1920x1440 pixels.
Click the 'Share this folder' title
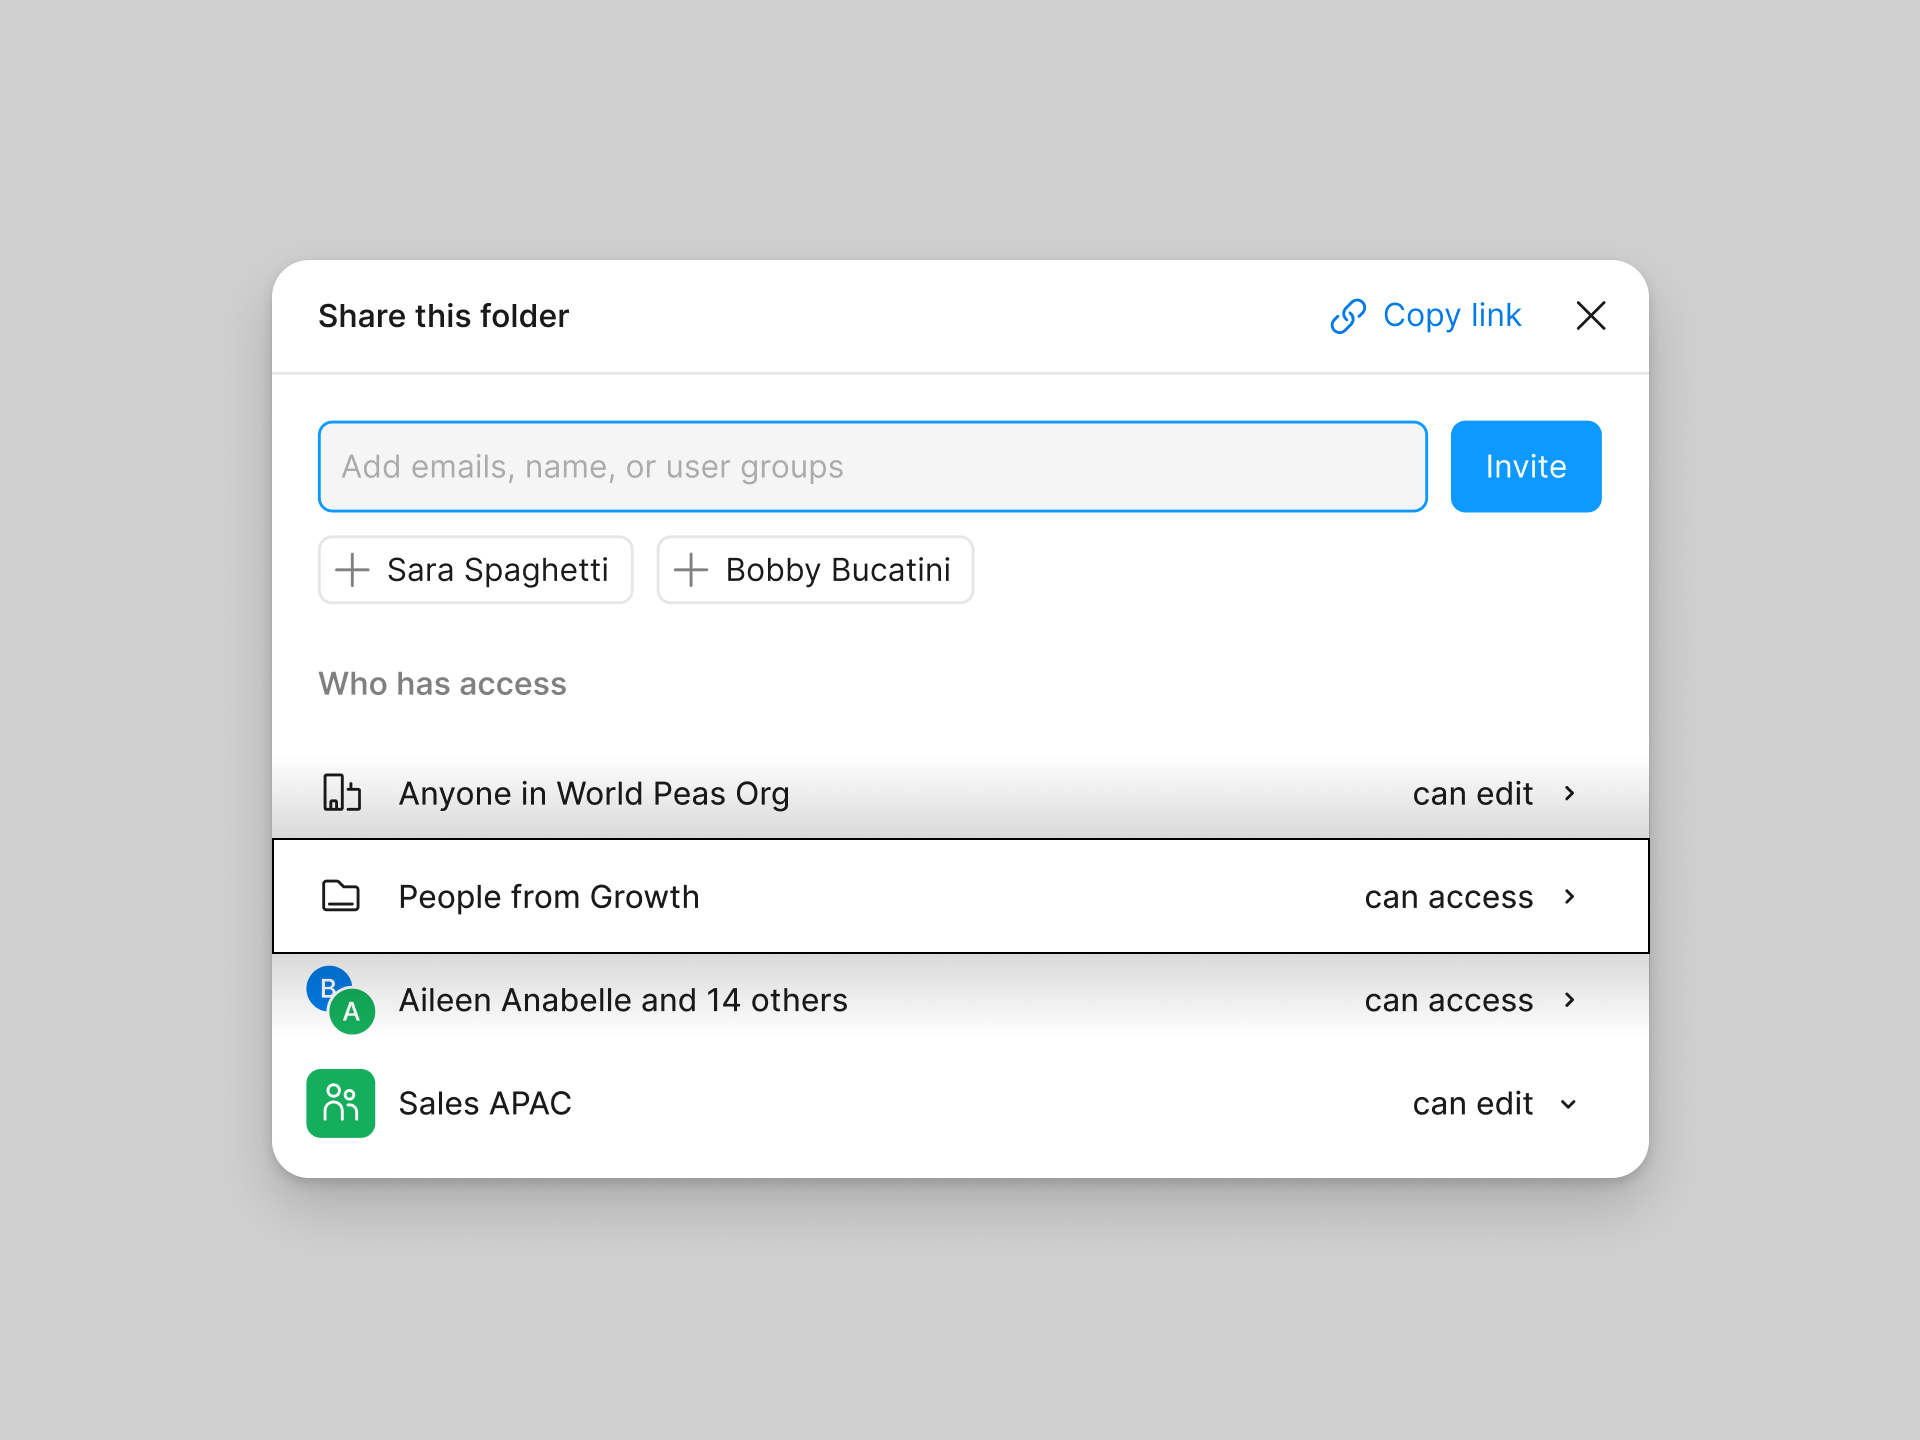point(443,316)
